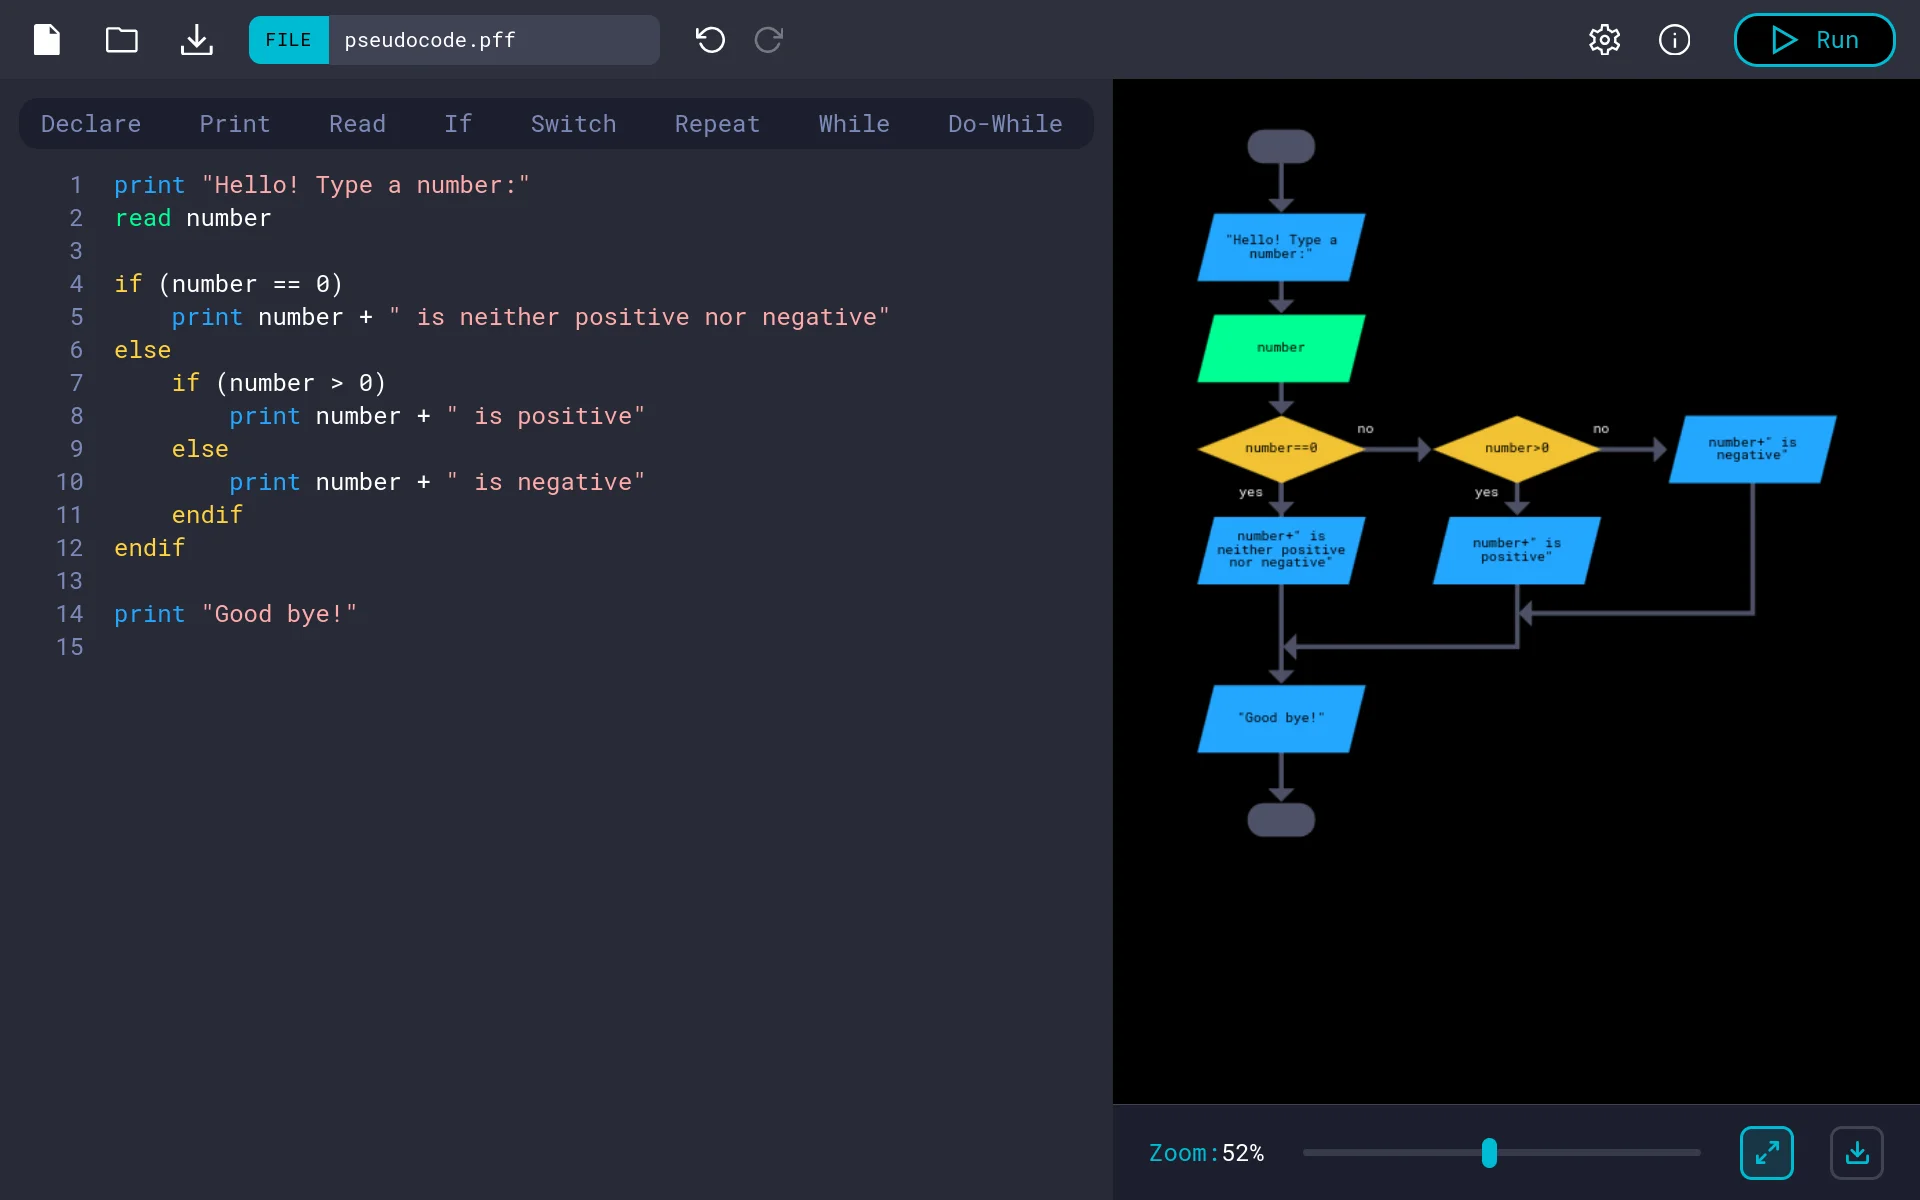
Task: Click the "endif" on line 11
Action: 207,515
